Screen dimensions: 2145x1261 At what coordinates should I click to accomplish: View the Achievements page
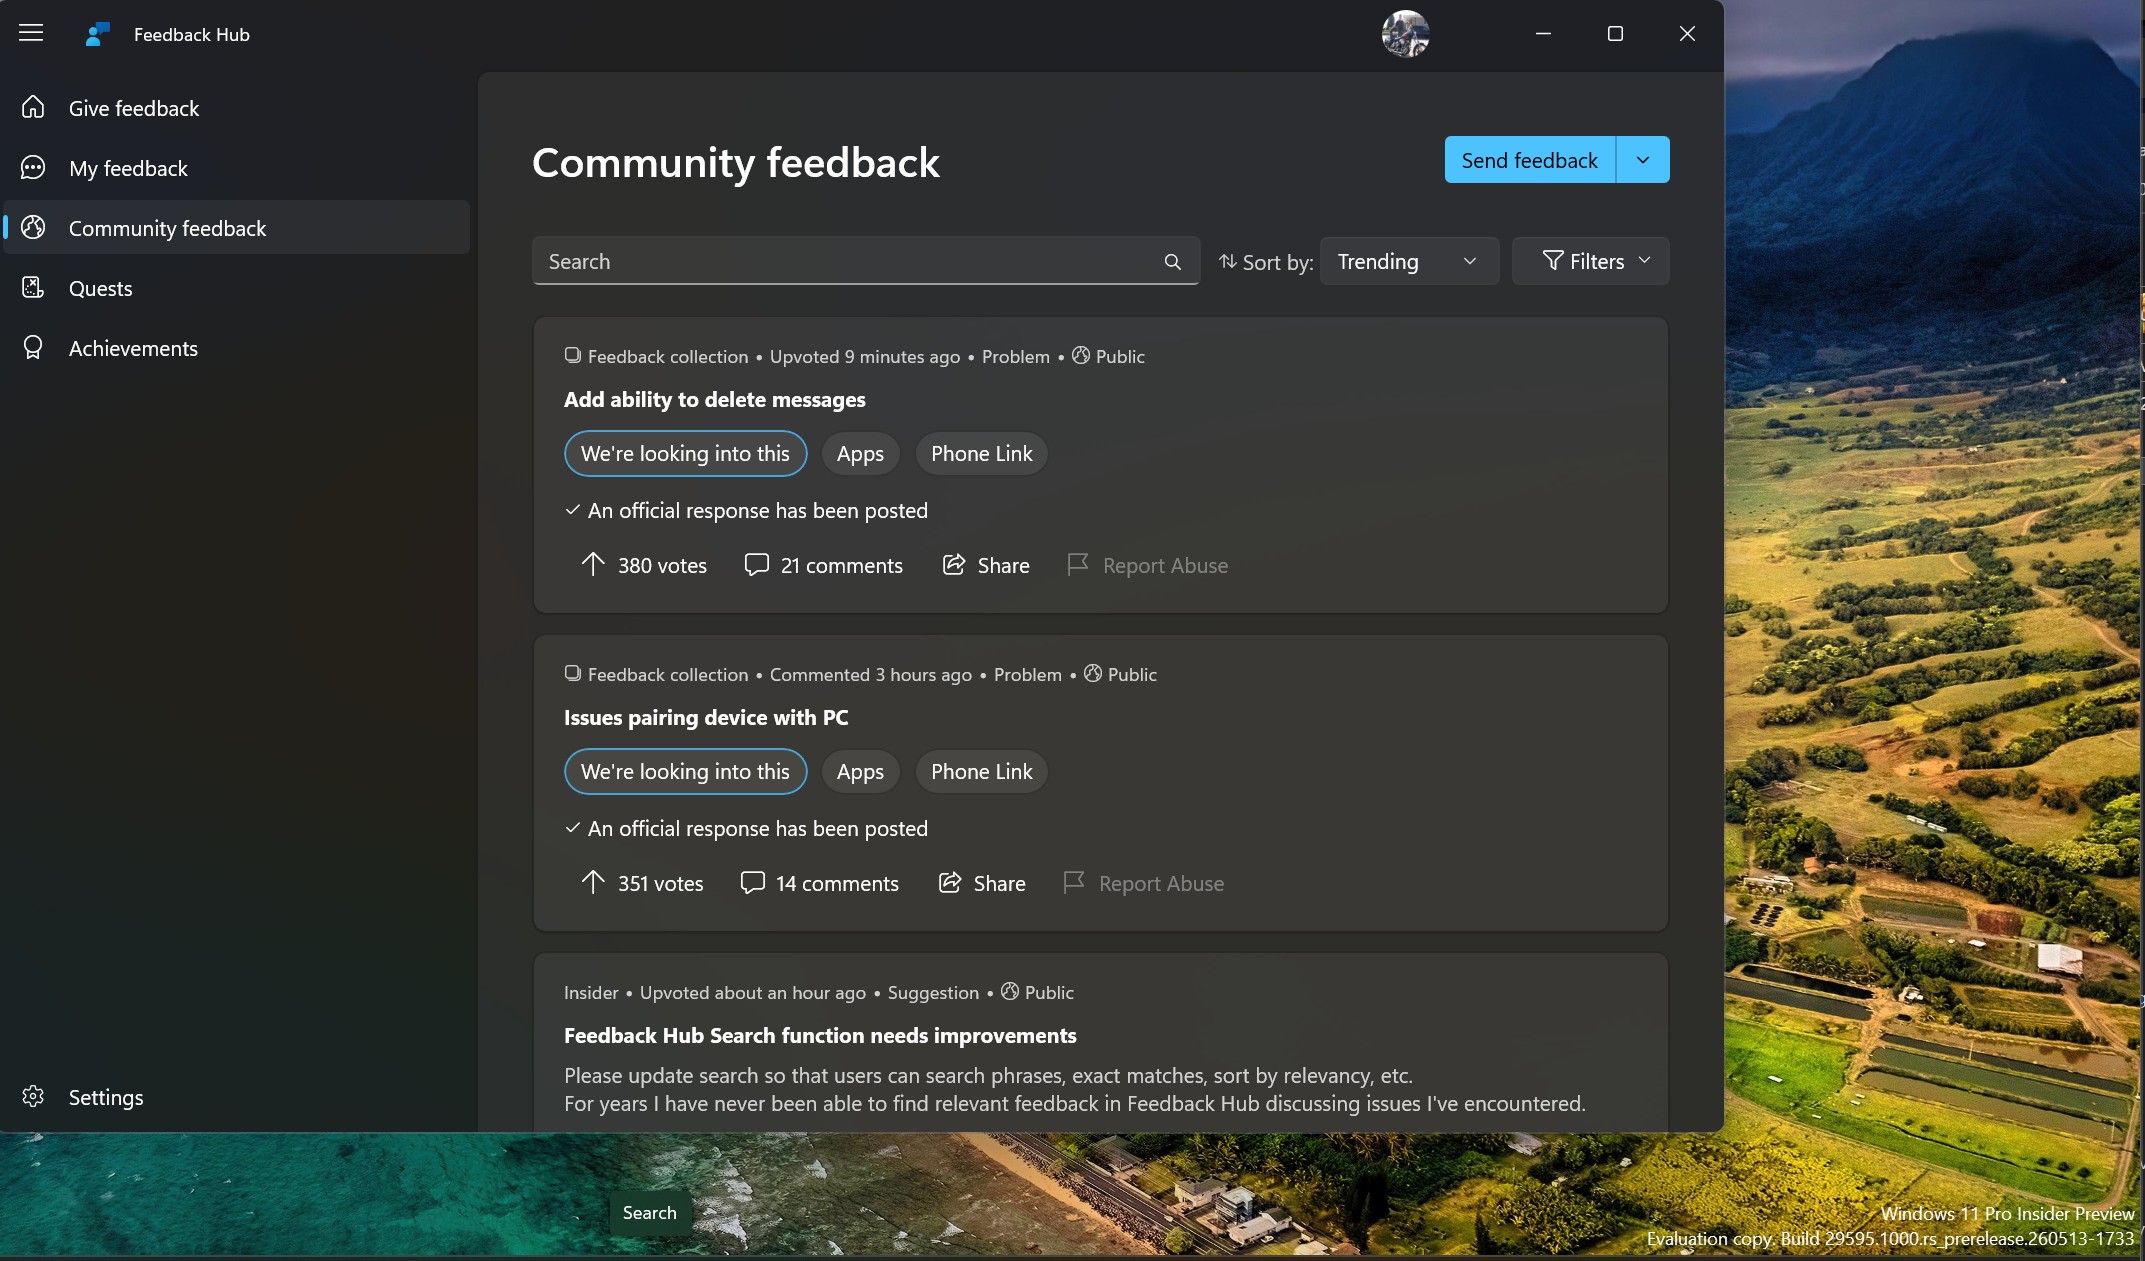tap(237, 348)
